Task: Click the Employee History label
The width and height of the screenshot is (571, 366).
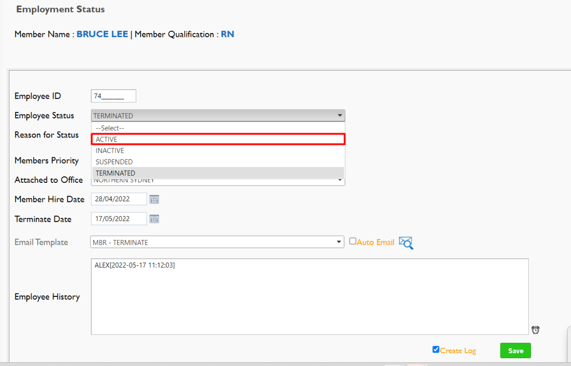Action: pos(47,297)
